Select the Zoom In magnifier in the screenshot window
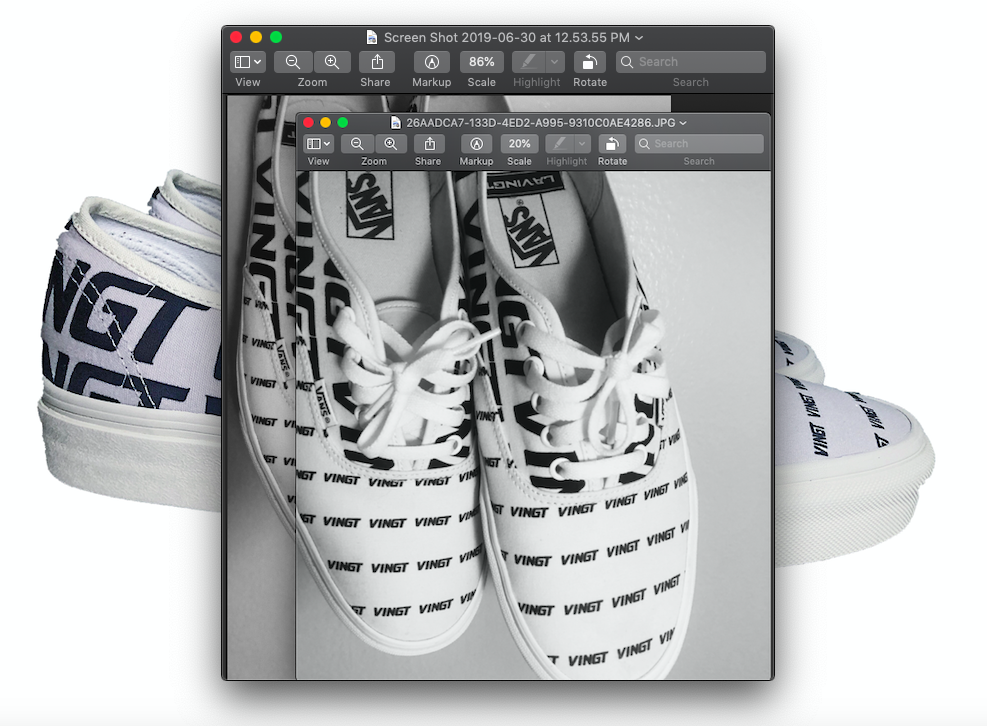The width and height of the screenshot is (987, 726). coord(332,62)
